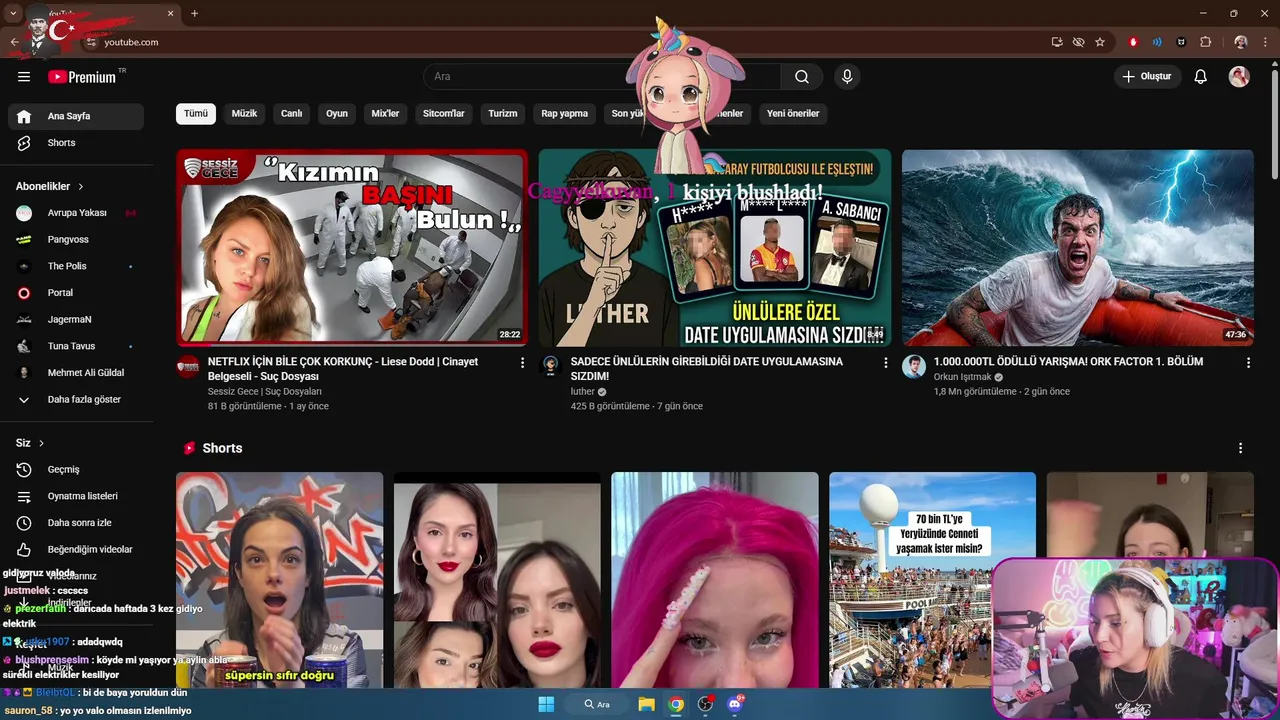
Task: Select the Tümü filter chip
Action: [x=196, y=114]
